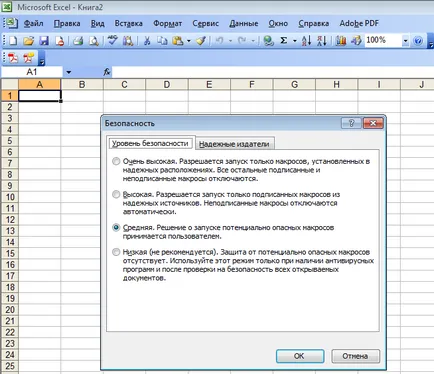Click the dialog's help question button
Screen dimensions: 434x374
click(351, 123)
